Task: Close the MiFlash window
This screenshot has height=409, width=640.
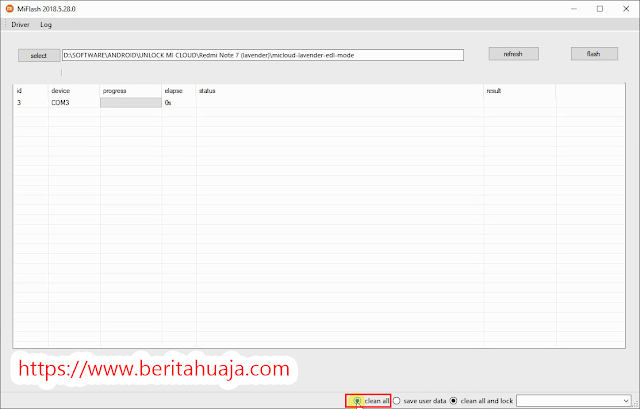Action: point(626,9)
